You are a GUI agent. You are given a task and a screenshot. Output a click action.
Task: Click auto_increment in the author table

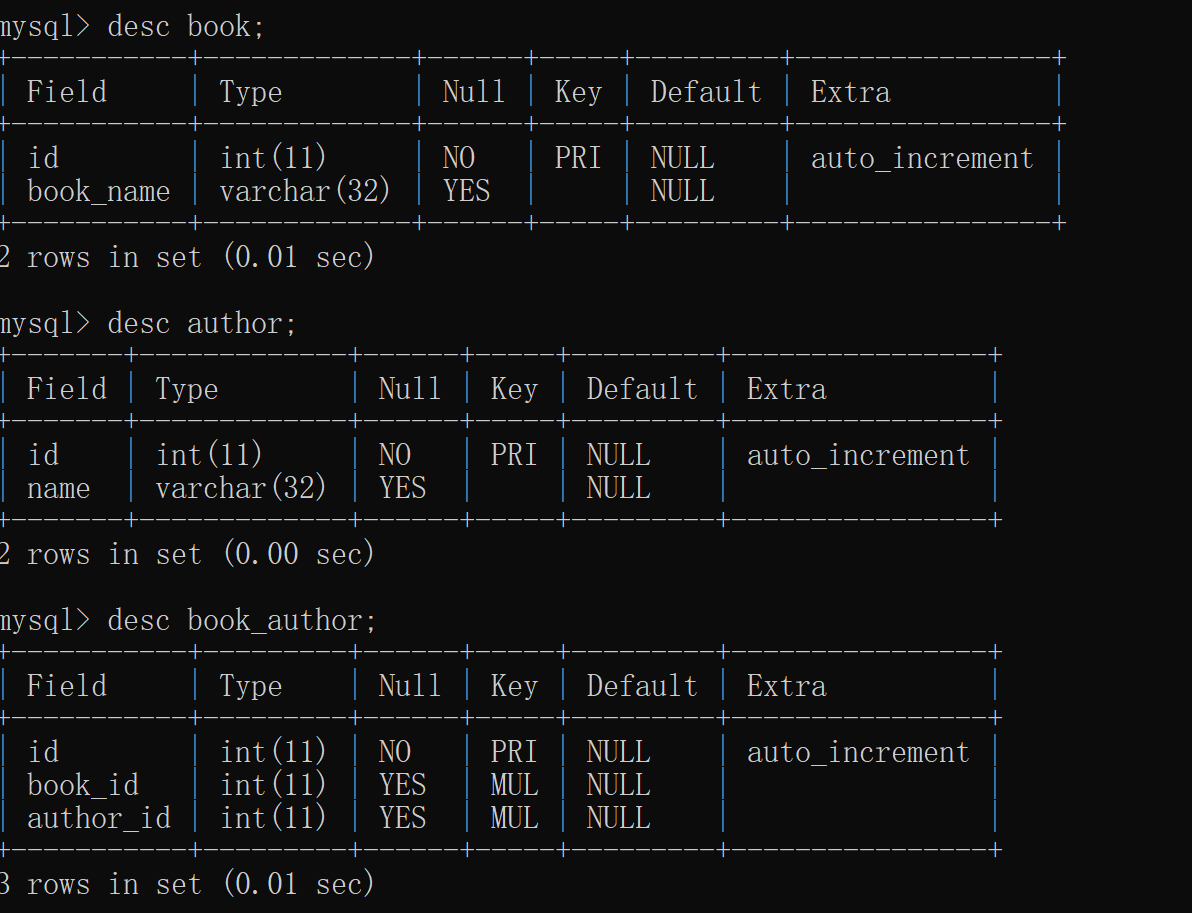coord(858,455)
